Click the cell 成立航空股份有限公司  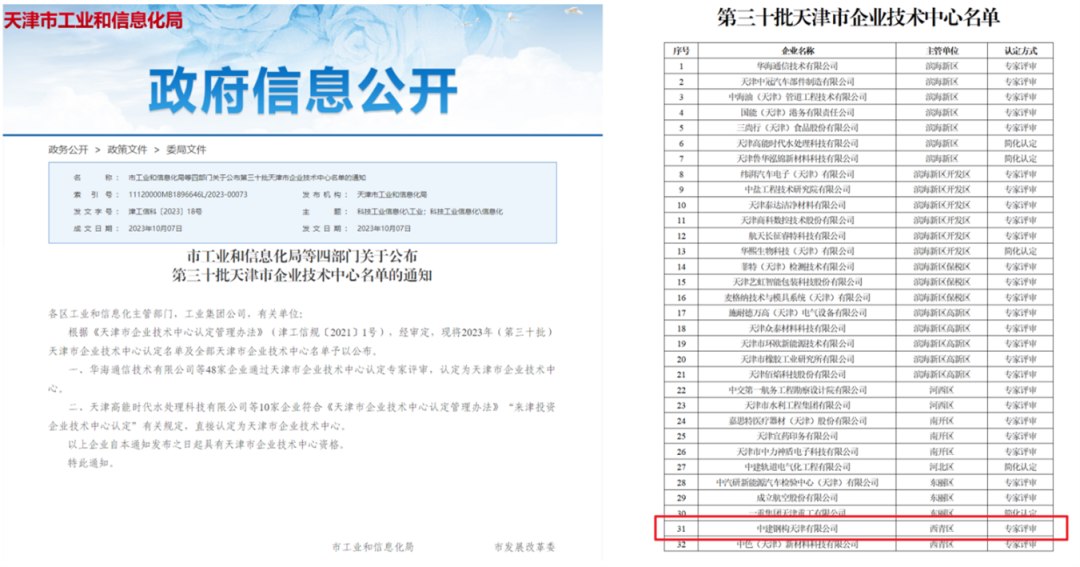(797, 497)
